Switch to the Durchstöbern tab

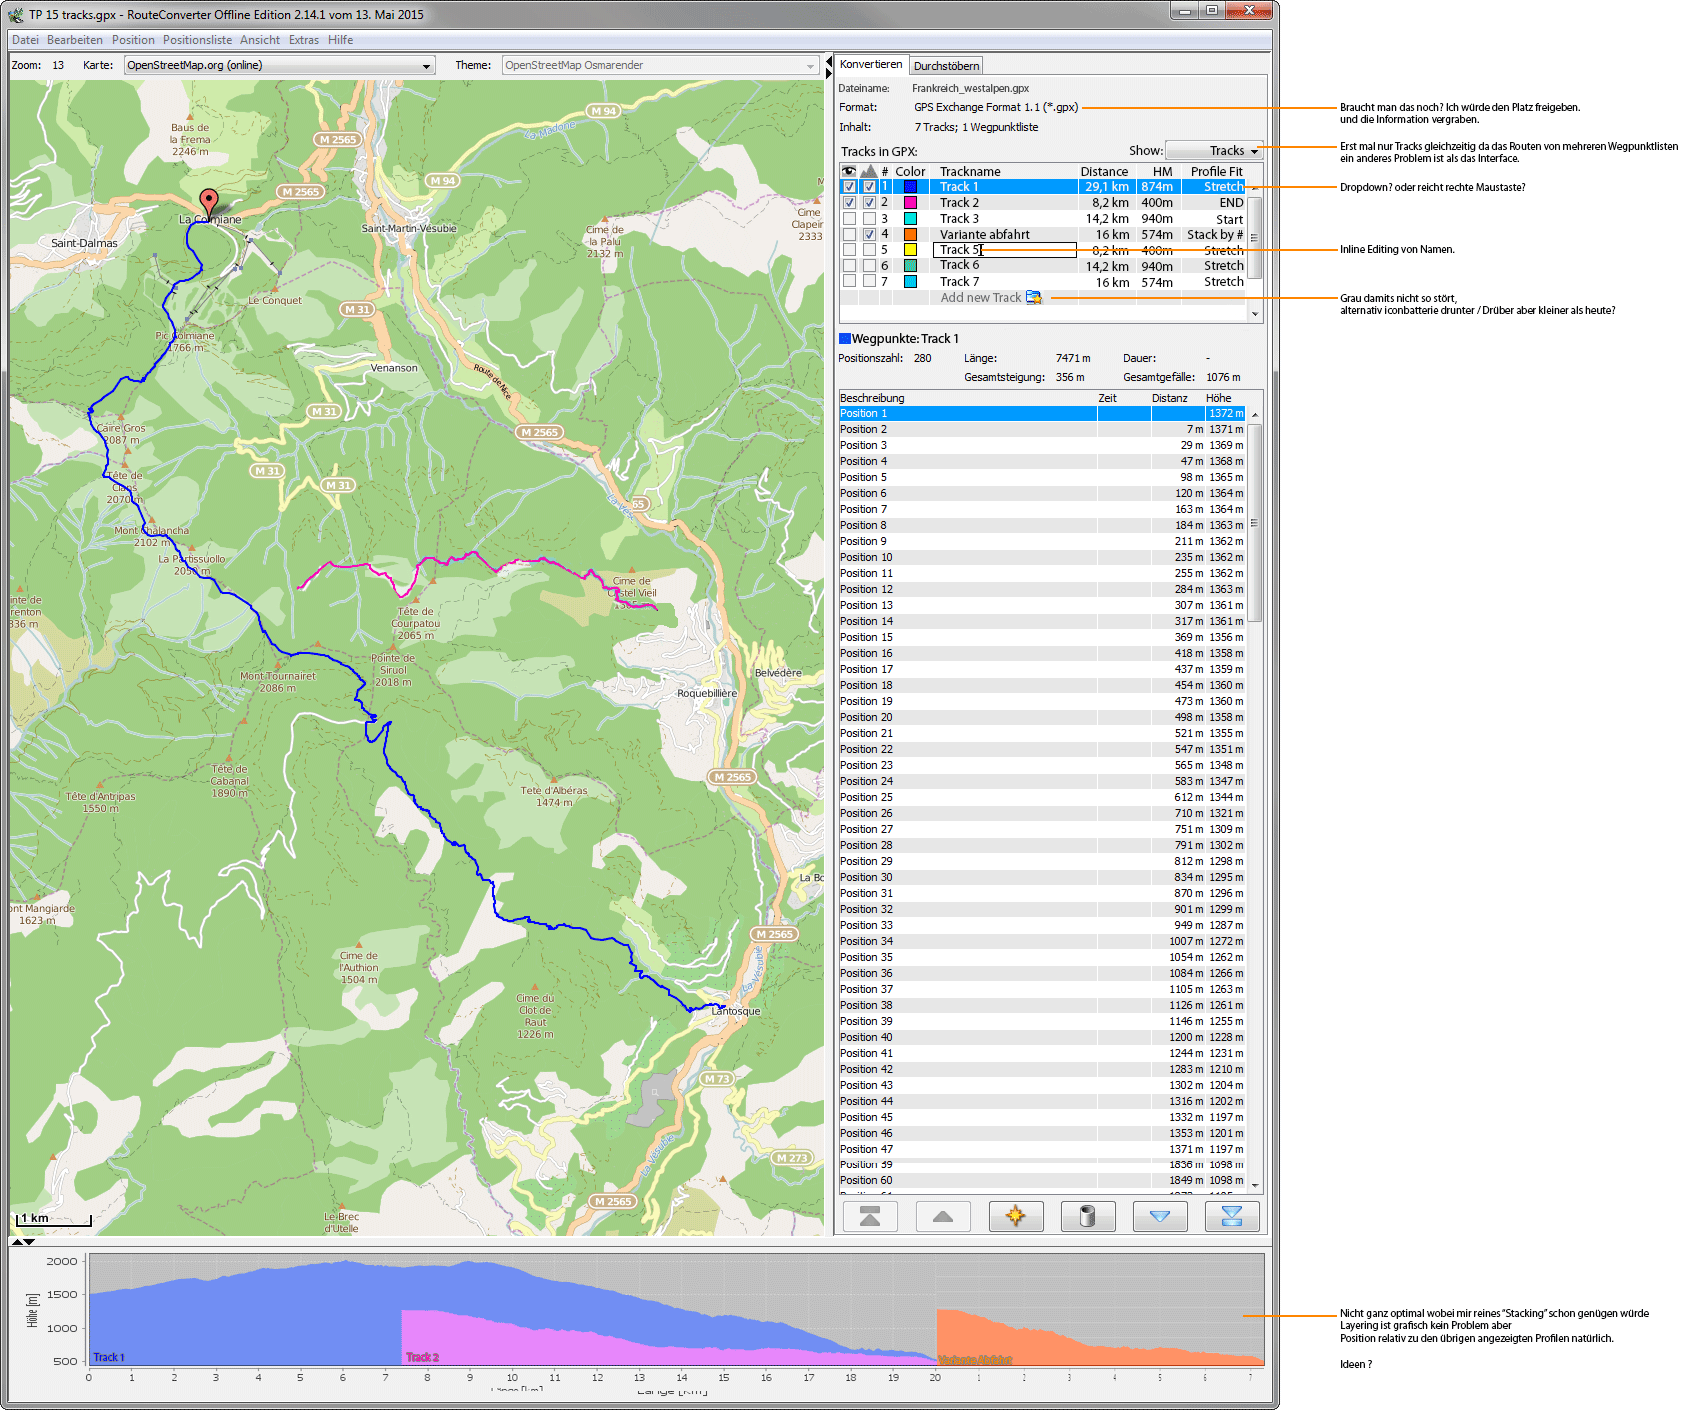[x=946, y=66]
